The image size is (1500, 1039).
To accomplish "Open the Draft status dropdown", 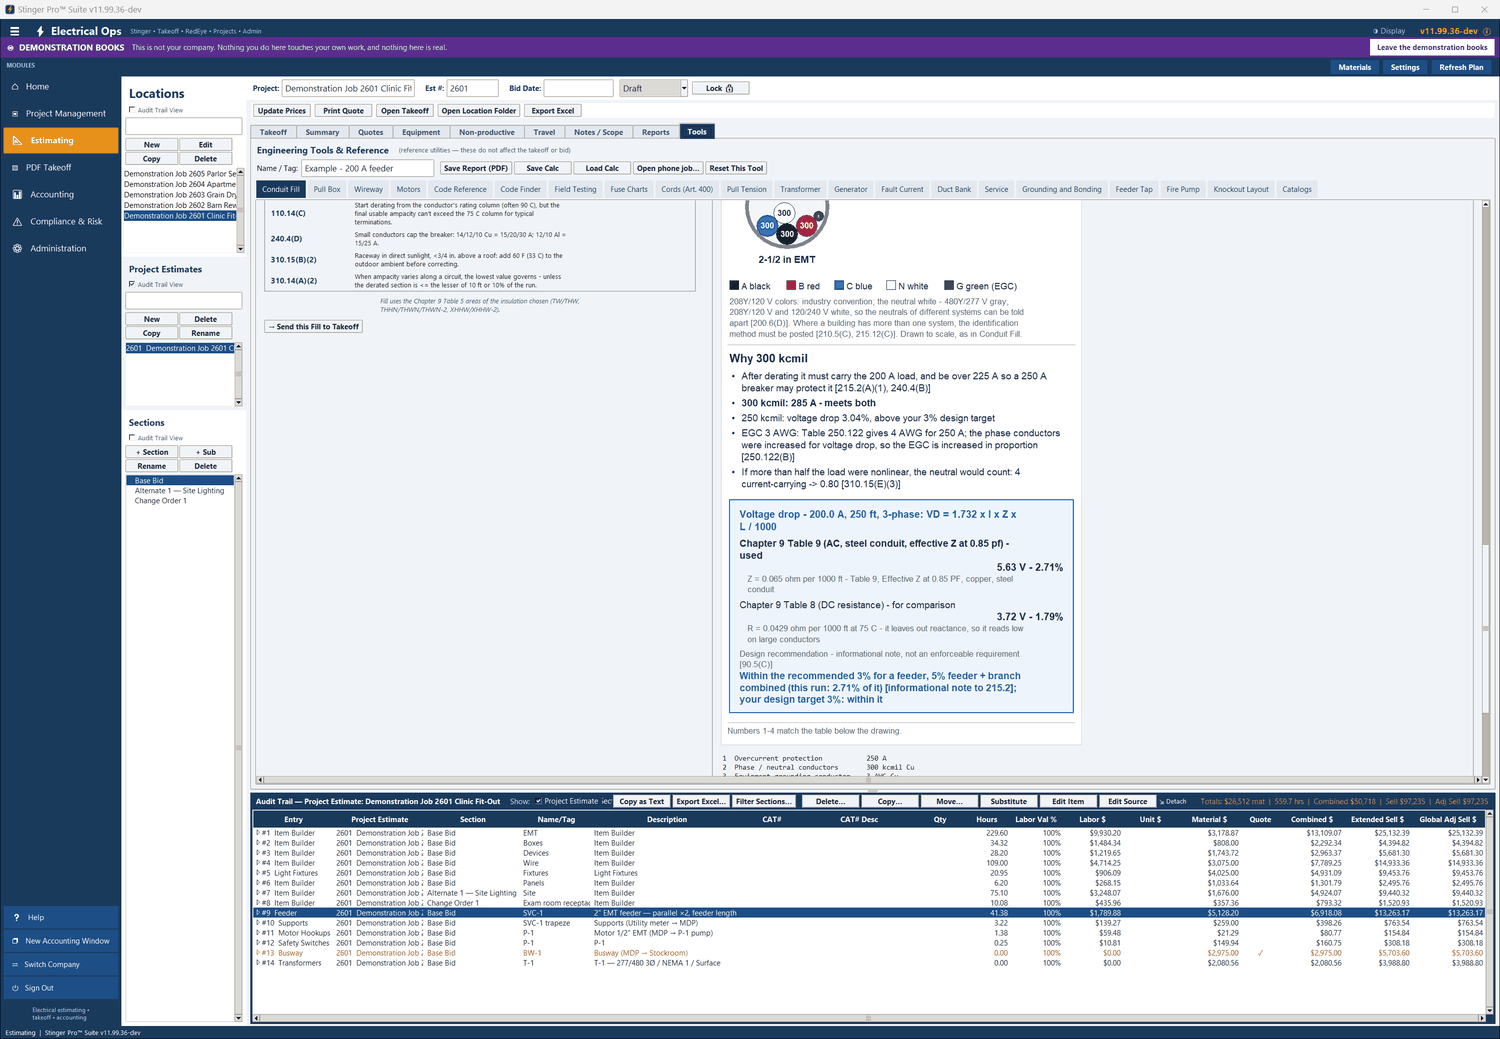I will click(684, 88).
